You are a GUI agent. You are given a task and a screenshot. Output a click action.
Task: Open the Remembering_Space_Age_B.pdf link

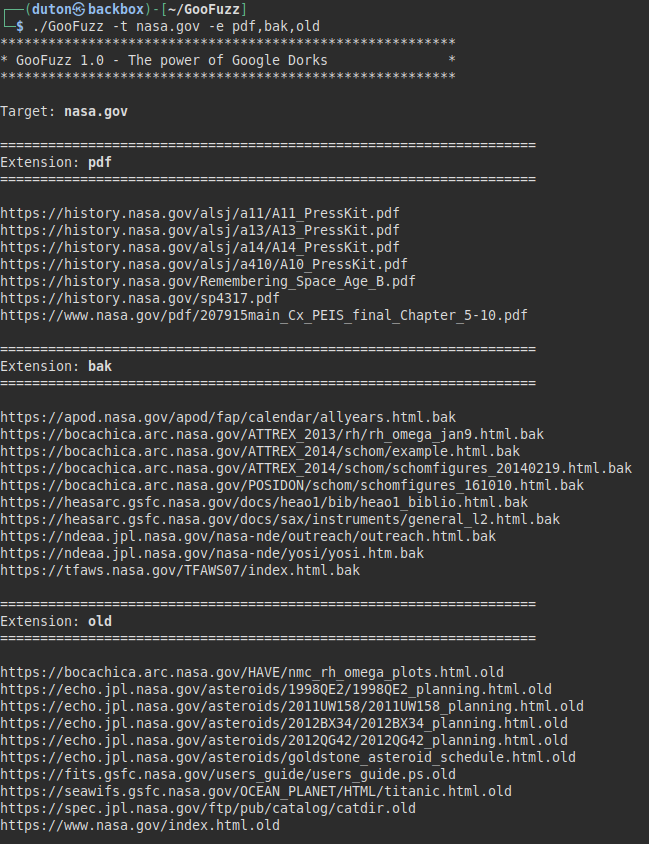207,281
